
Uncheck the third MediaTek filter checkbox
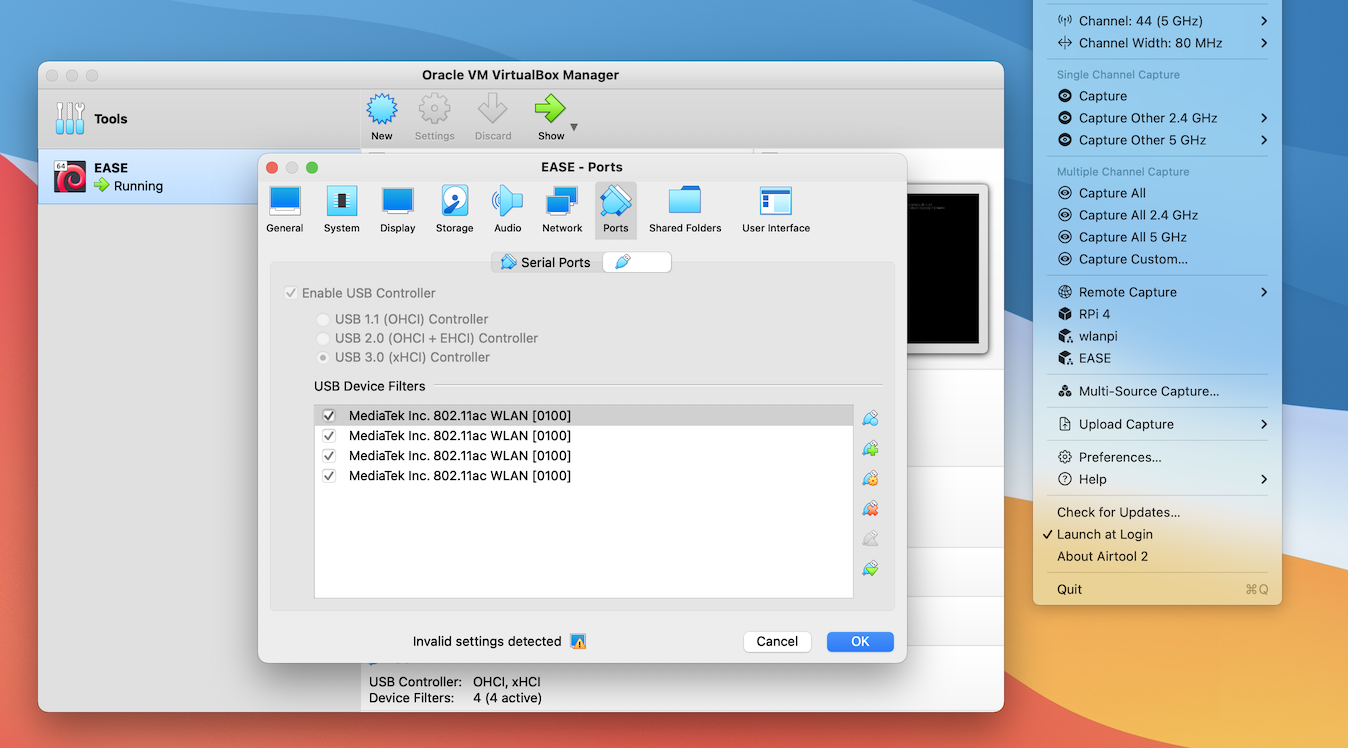point(329,456)
